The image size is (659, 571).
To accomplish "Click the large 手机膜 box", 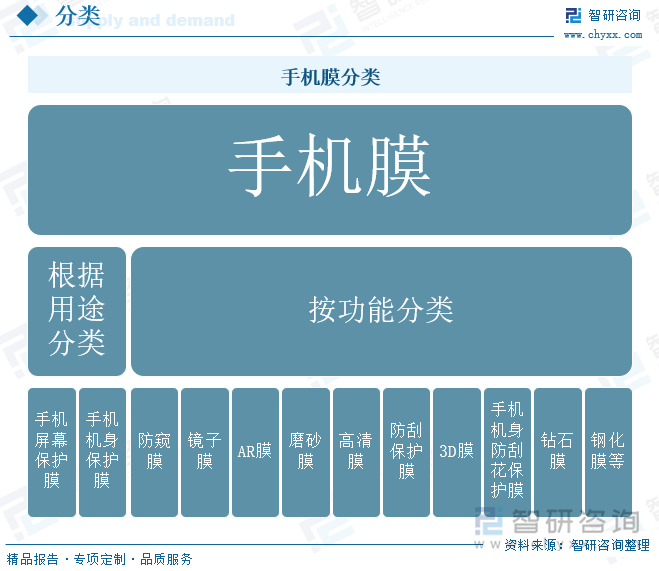I will click(330, 170).
